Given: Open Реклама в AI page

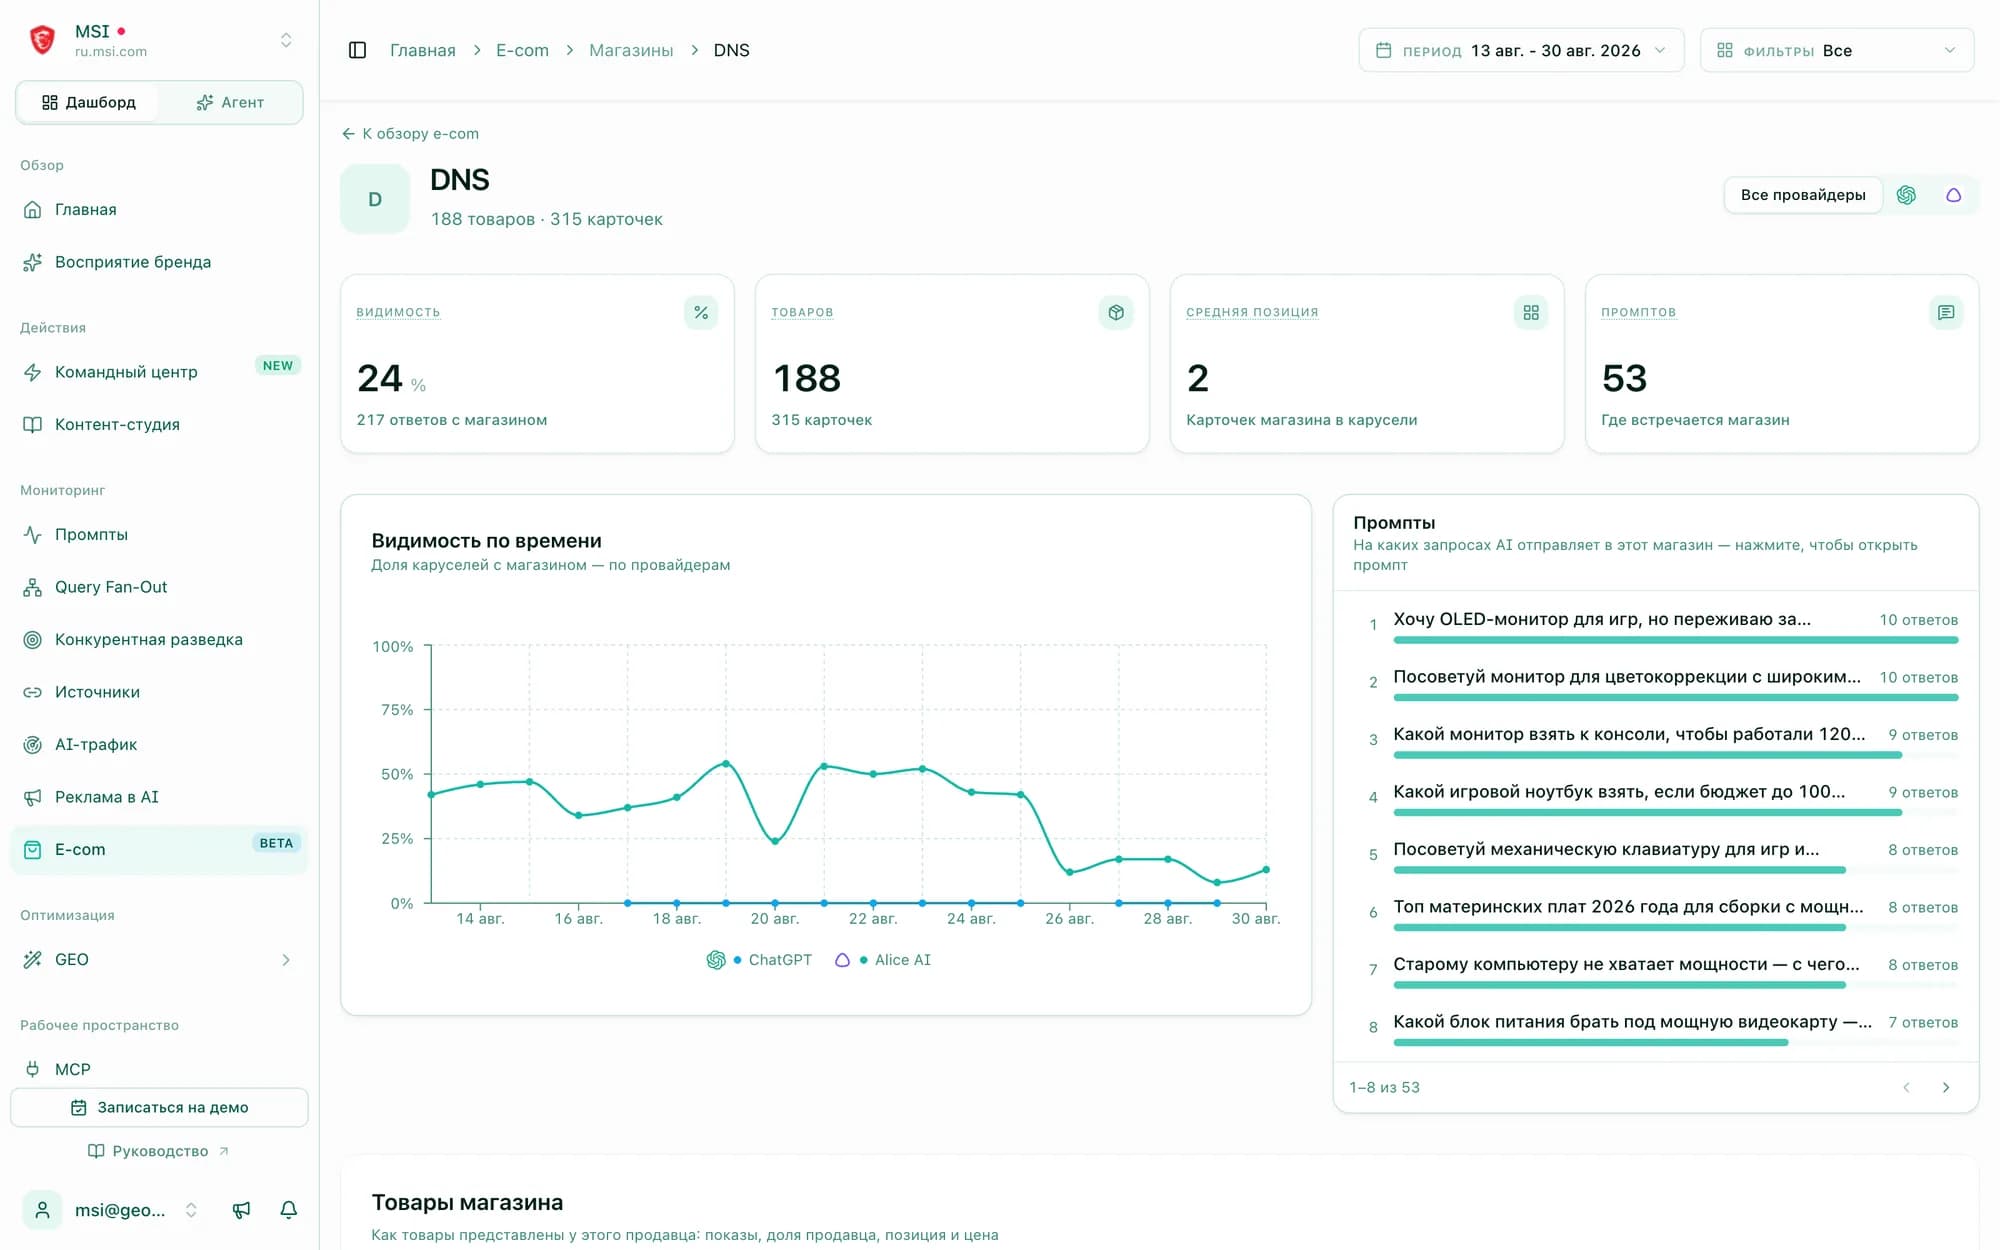Looking at the screenshot, I should point(160,797).
